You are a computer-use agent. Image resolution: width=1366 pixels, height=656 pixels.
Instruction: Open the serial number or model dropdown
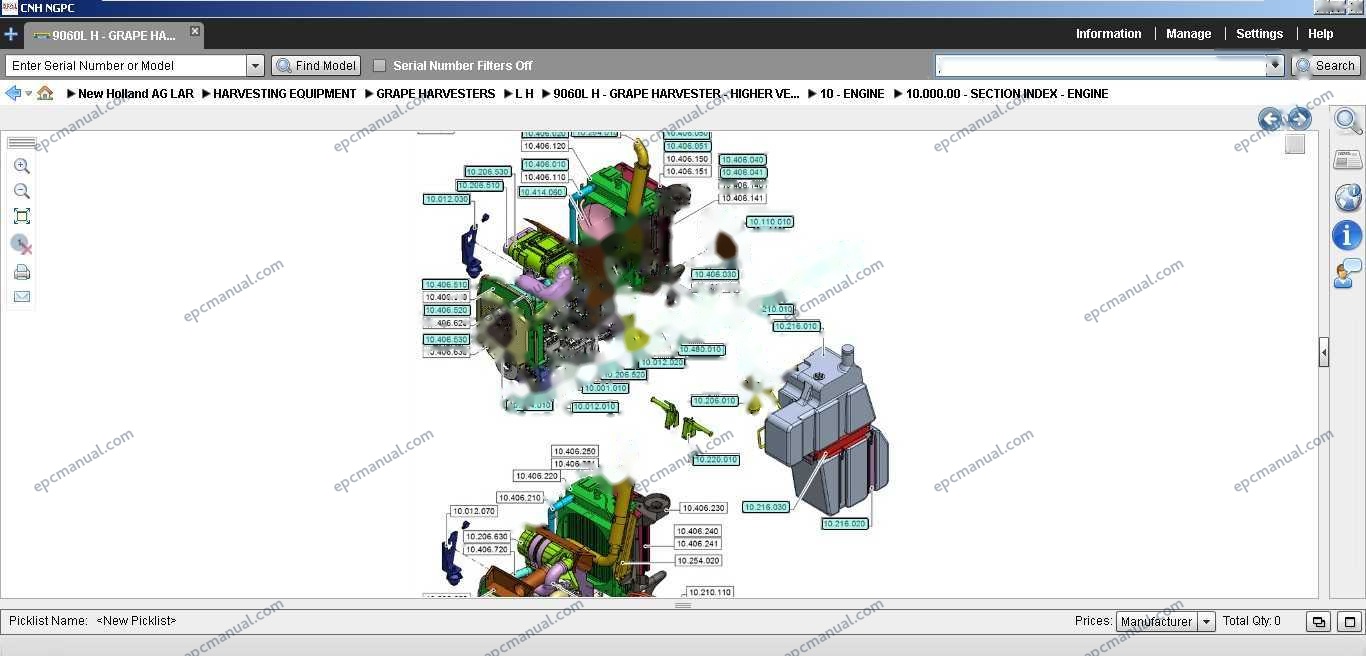point(255,66)
